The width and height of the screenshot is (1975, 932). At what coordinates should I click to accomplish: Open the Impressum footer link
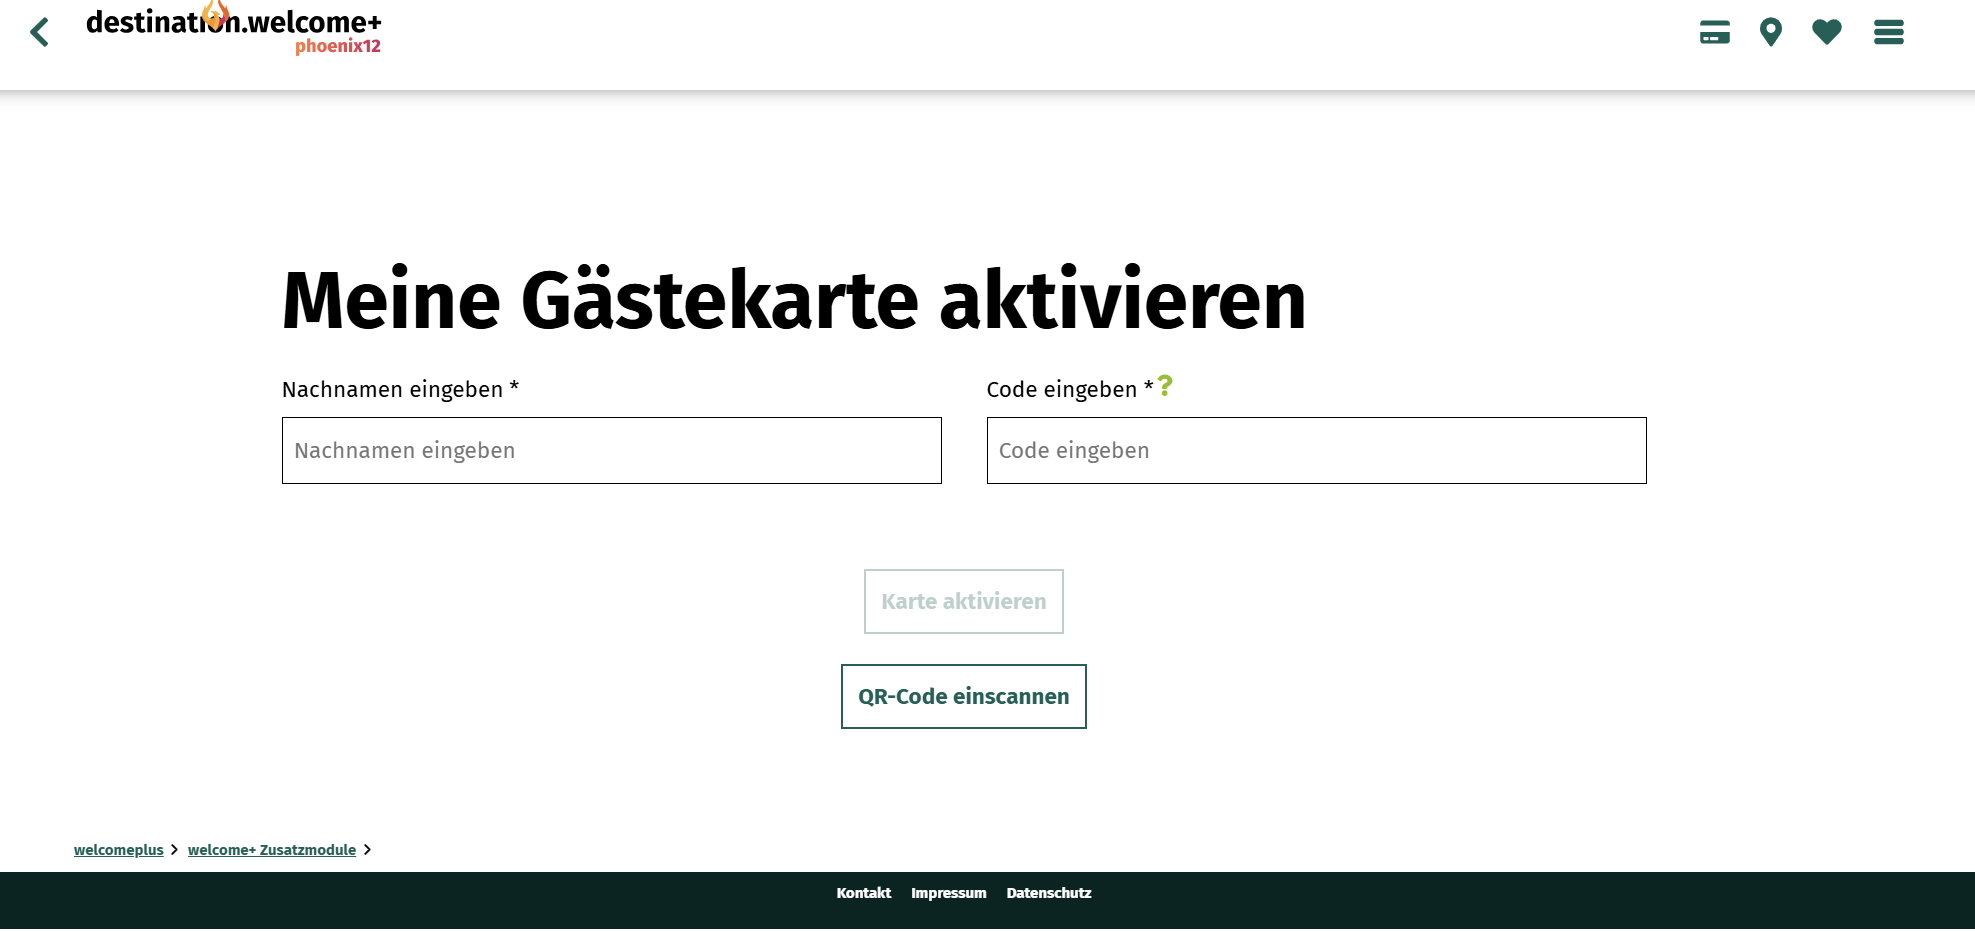(949, 893)
